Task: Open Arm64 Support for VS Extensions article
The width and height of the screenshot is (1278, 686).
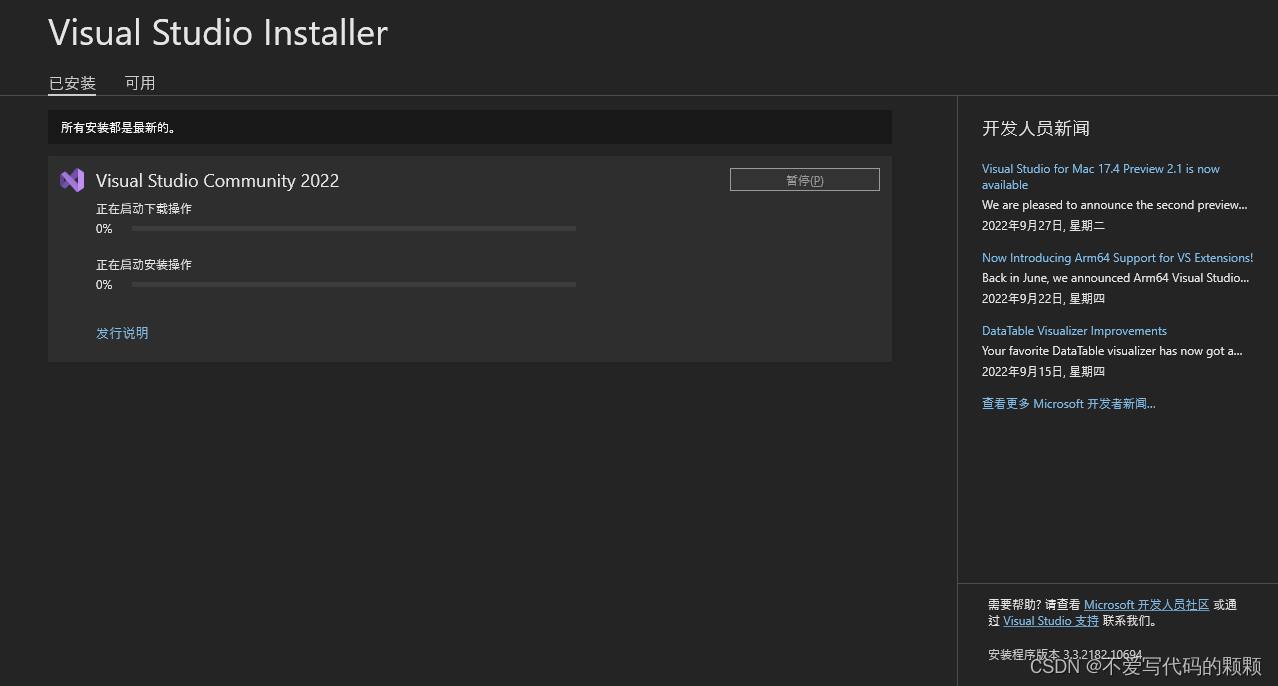Action: click(1117, 258)
